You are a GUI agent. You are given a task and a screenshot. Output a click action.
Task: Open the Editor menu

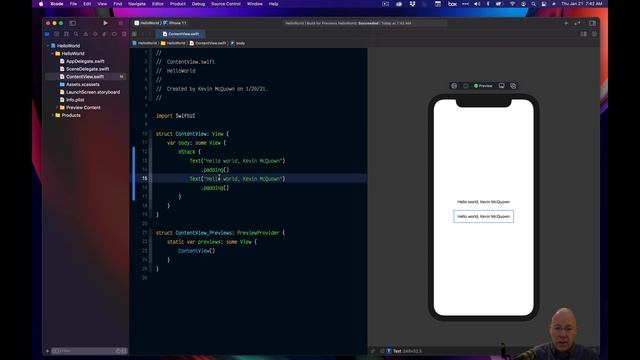(158, 4)
